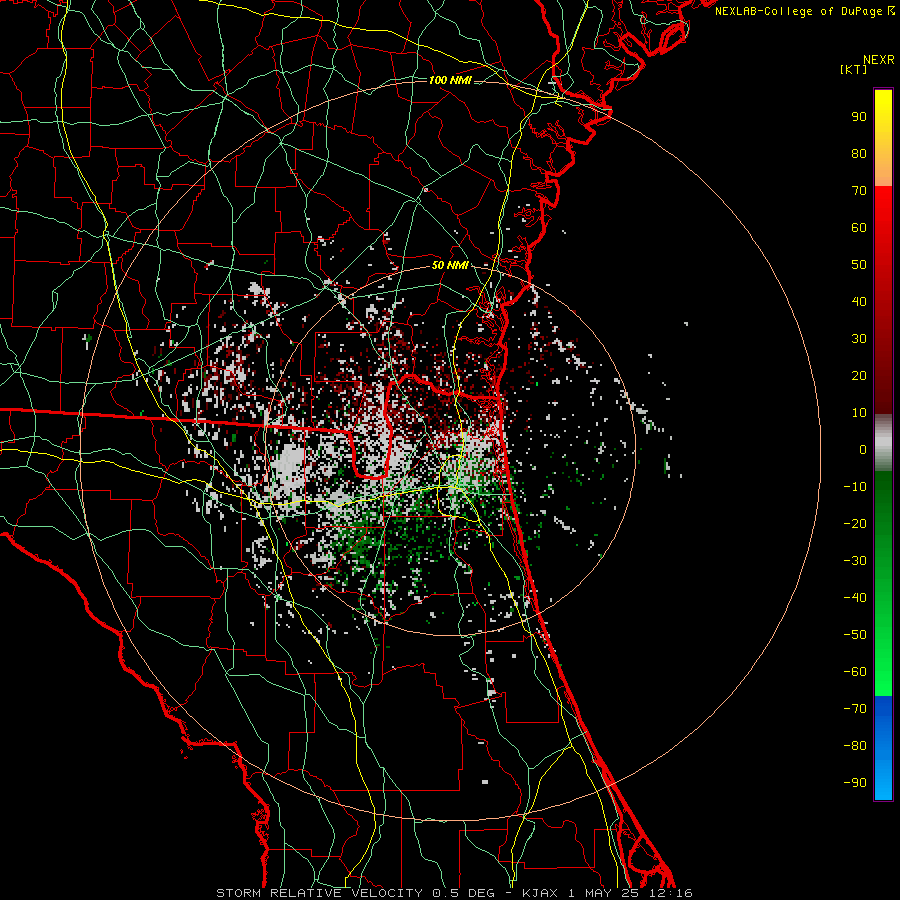900x900 pixels.
Task: Click the positive 60 scale value
Action: 859,227
